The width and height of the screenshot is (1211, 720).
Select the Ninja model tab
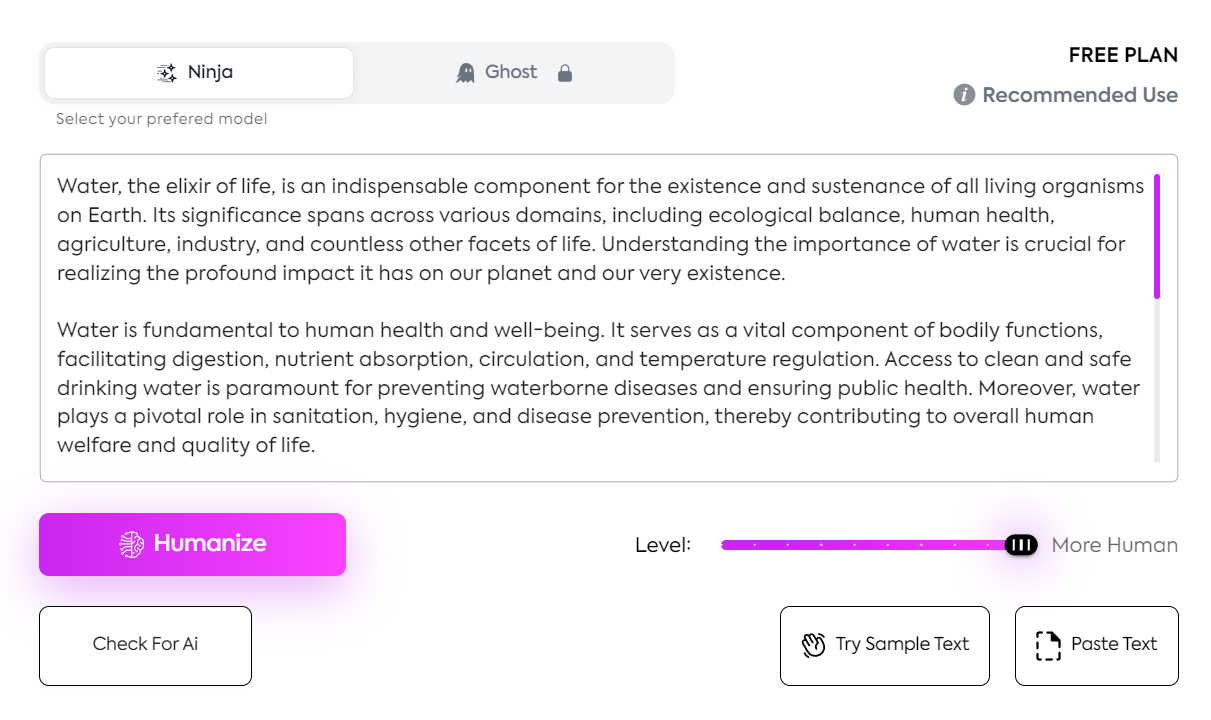click(197, 71)
